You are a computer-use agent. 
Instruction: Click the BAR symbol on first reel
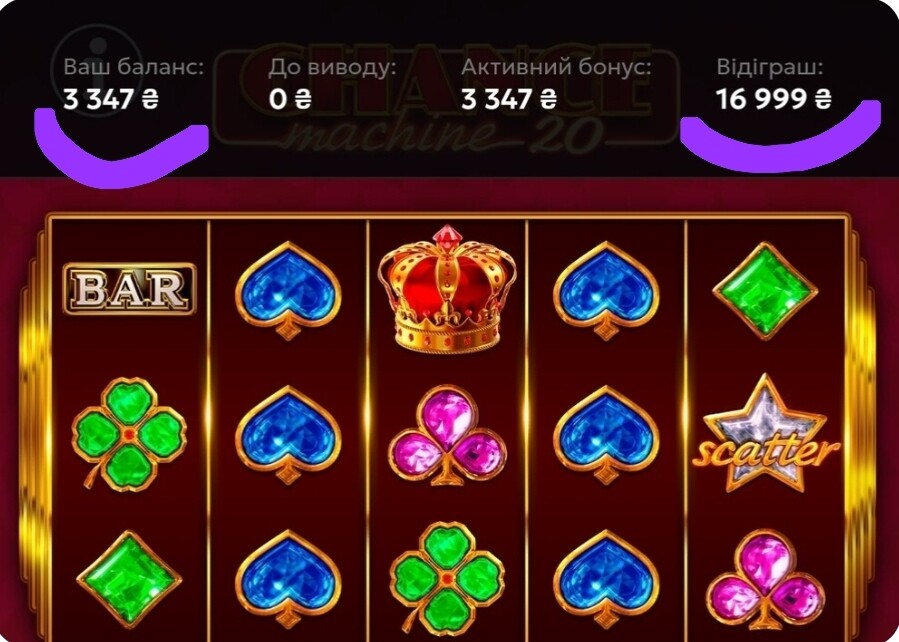coord(130,289)
